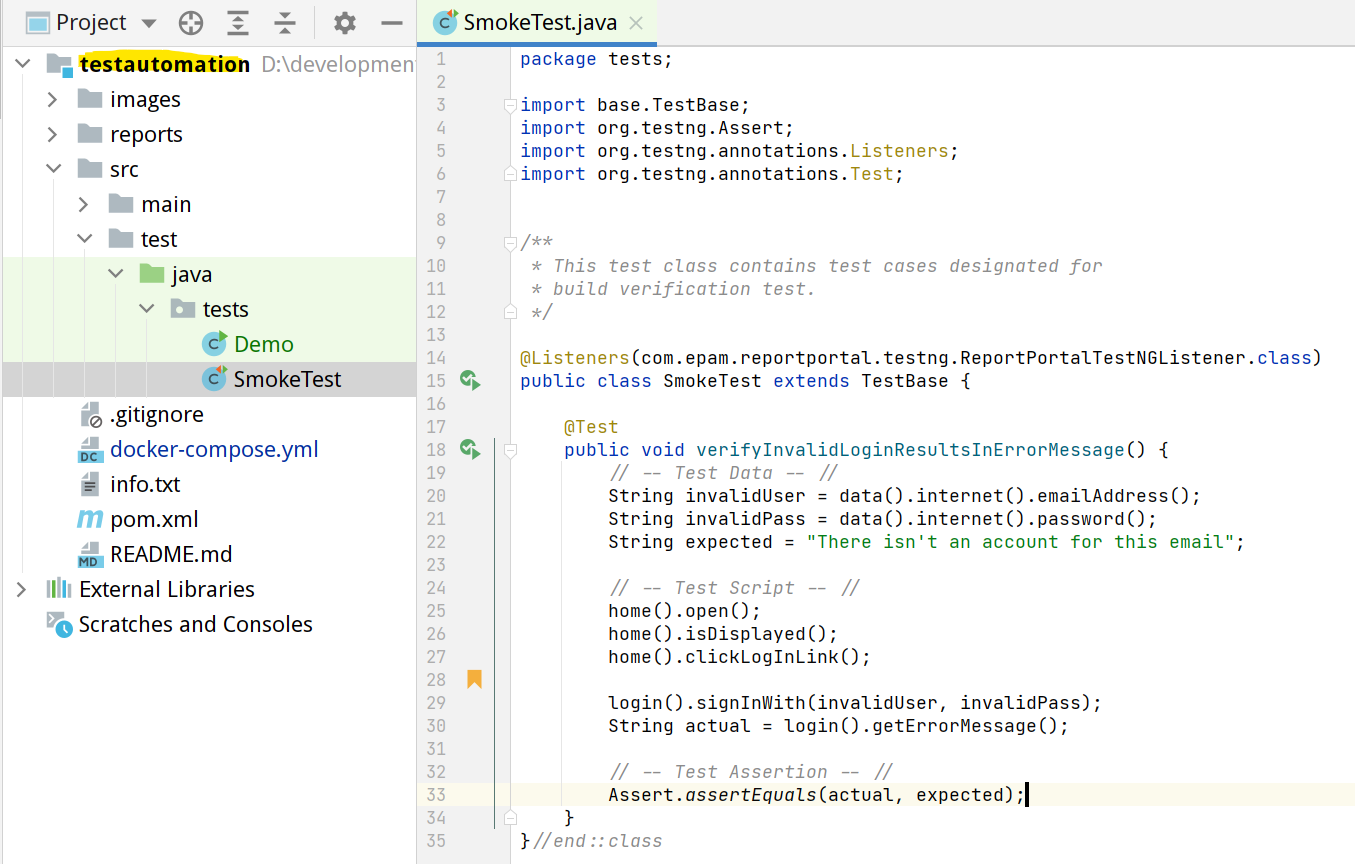
Task: Expand External Libraries node
Action: point(21,589)
